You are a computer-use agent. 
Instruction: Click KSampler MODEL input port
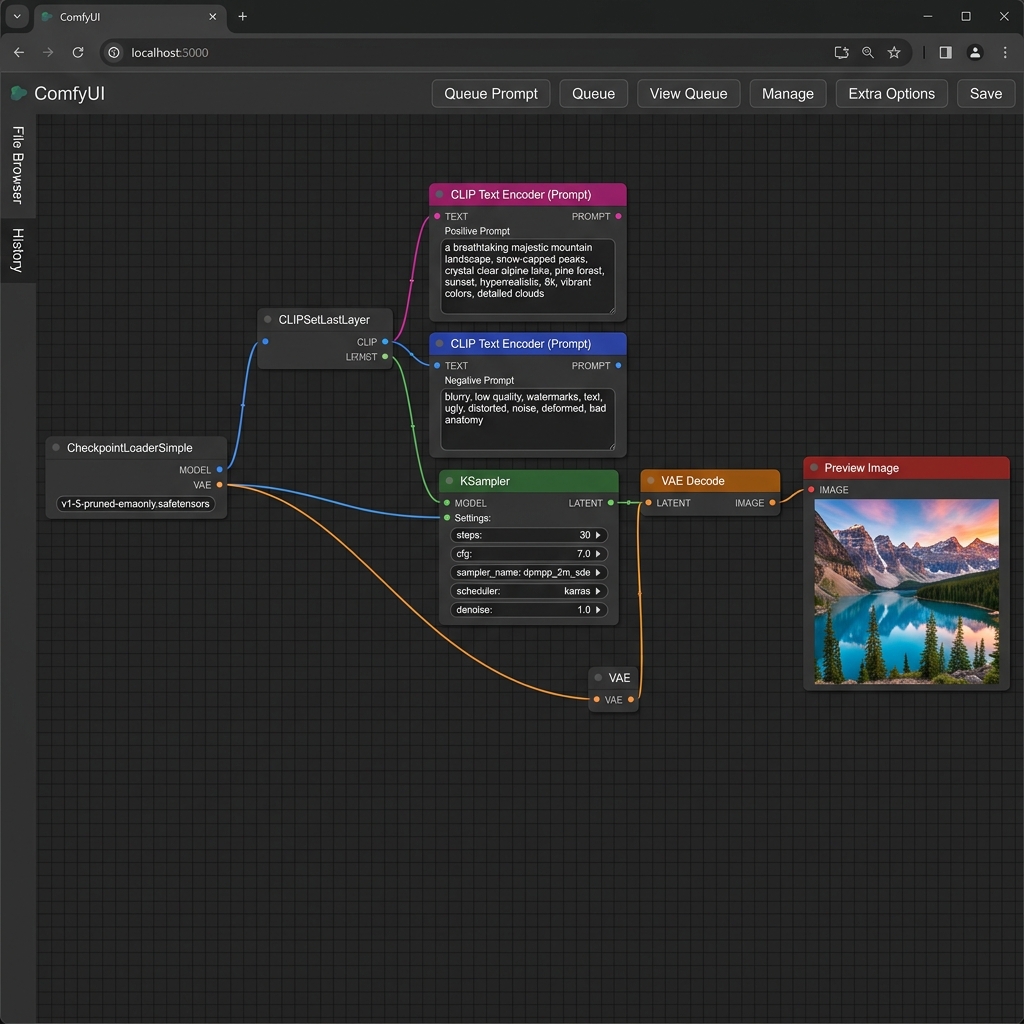[447, 503]
